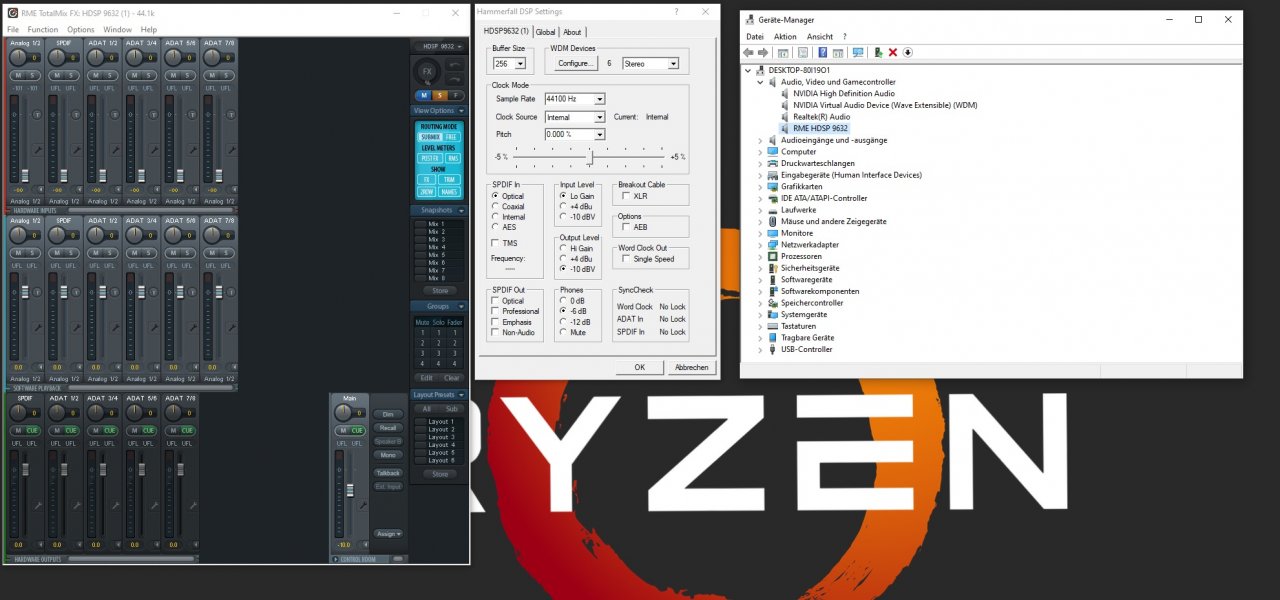Screen dimensions: 1280x600
Task: Collapse Audio, Video und Gamecontroller tree node
Action: (x=760, y=82)
